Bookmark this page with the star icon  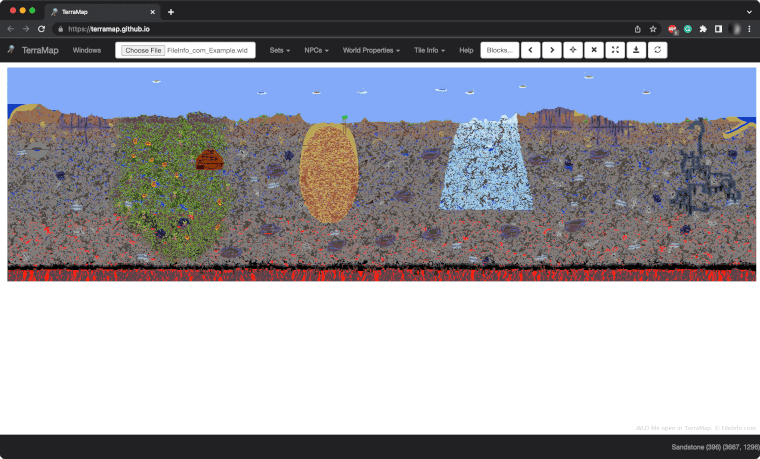click(x=653, y=29)
